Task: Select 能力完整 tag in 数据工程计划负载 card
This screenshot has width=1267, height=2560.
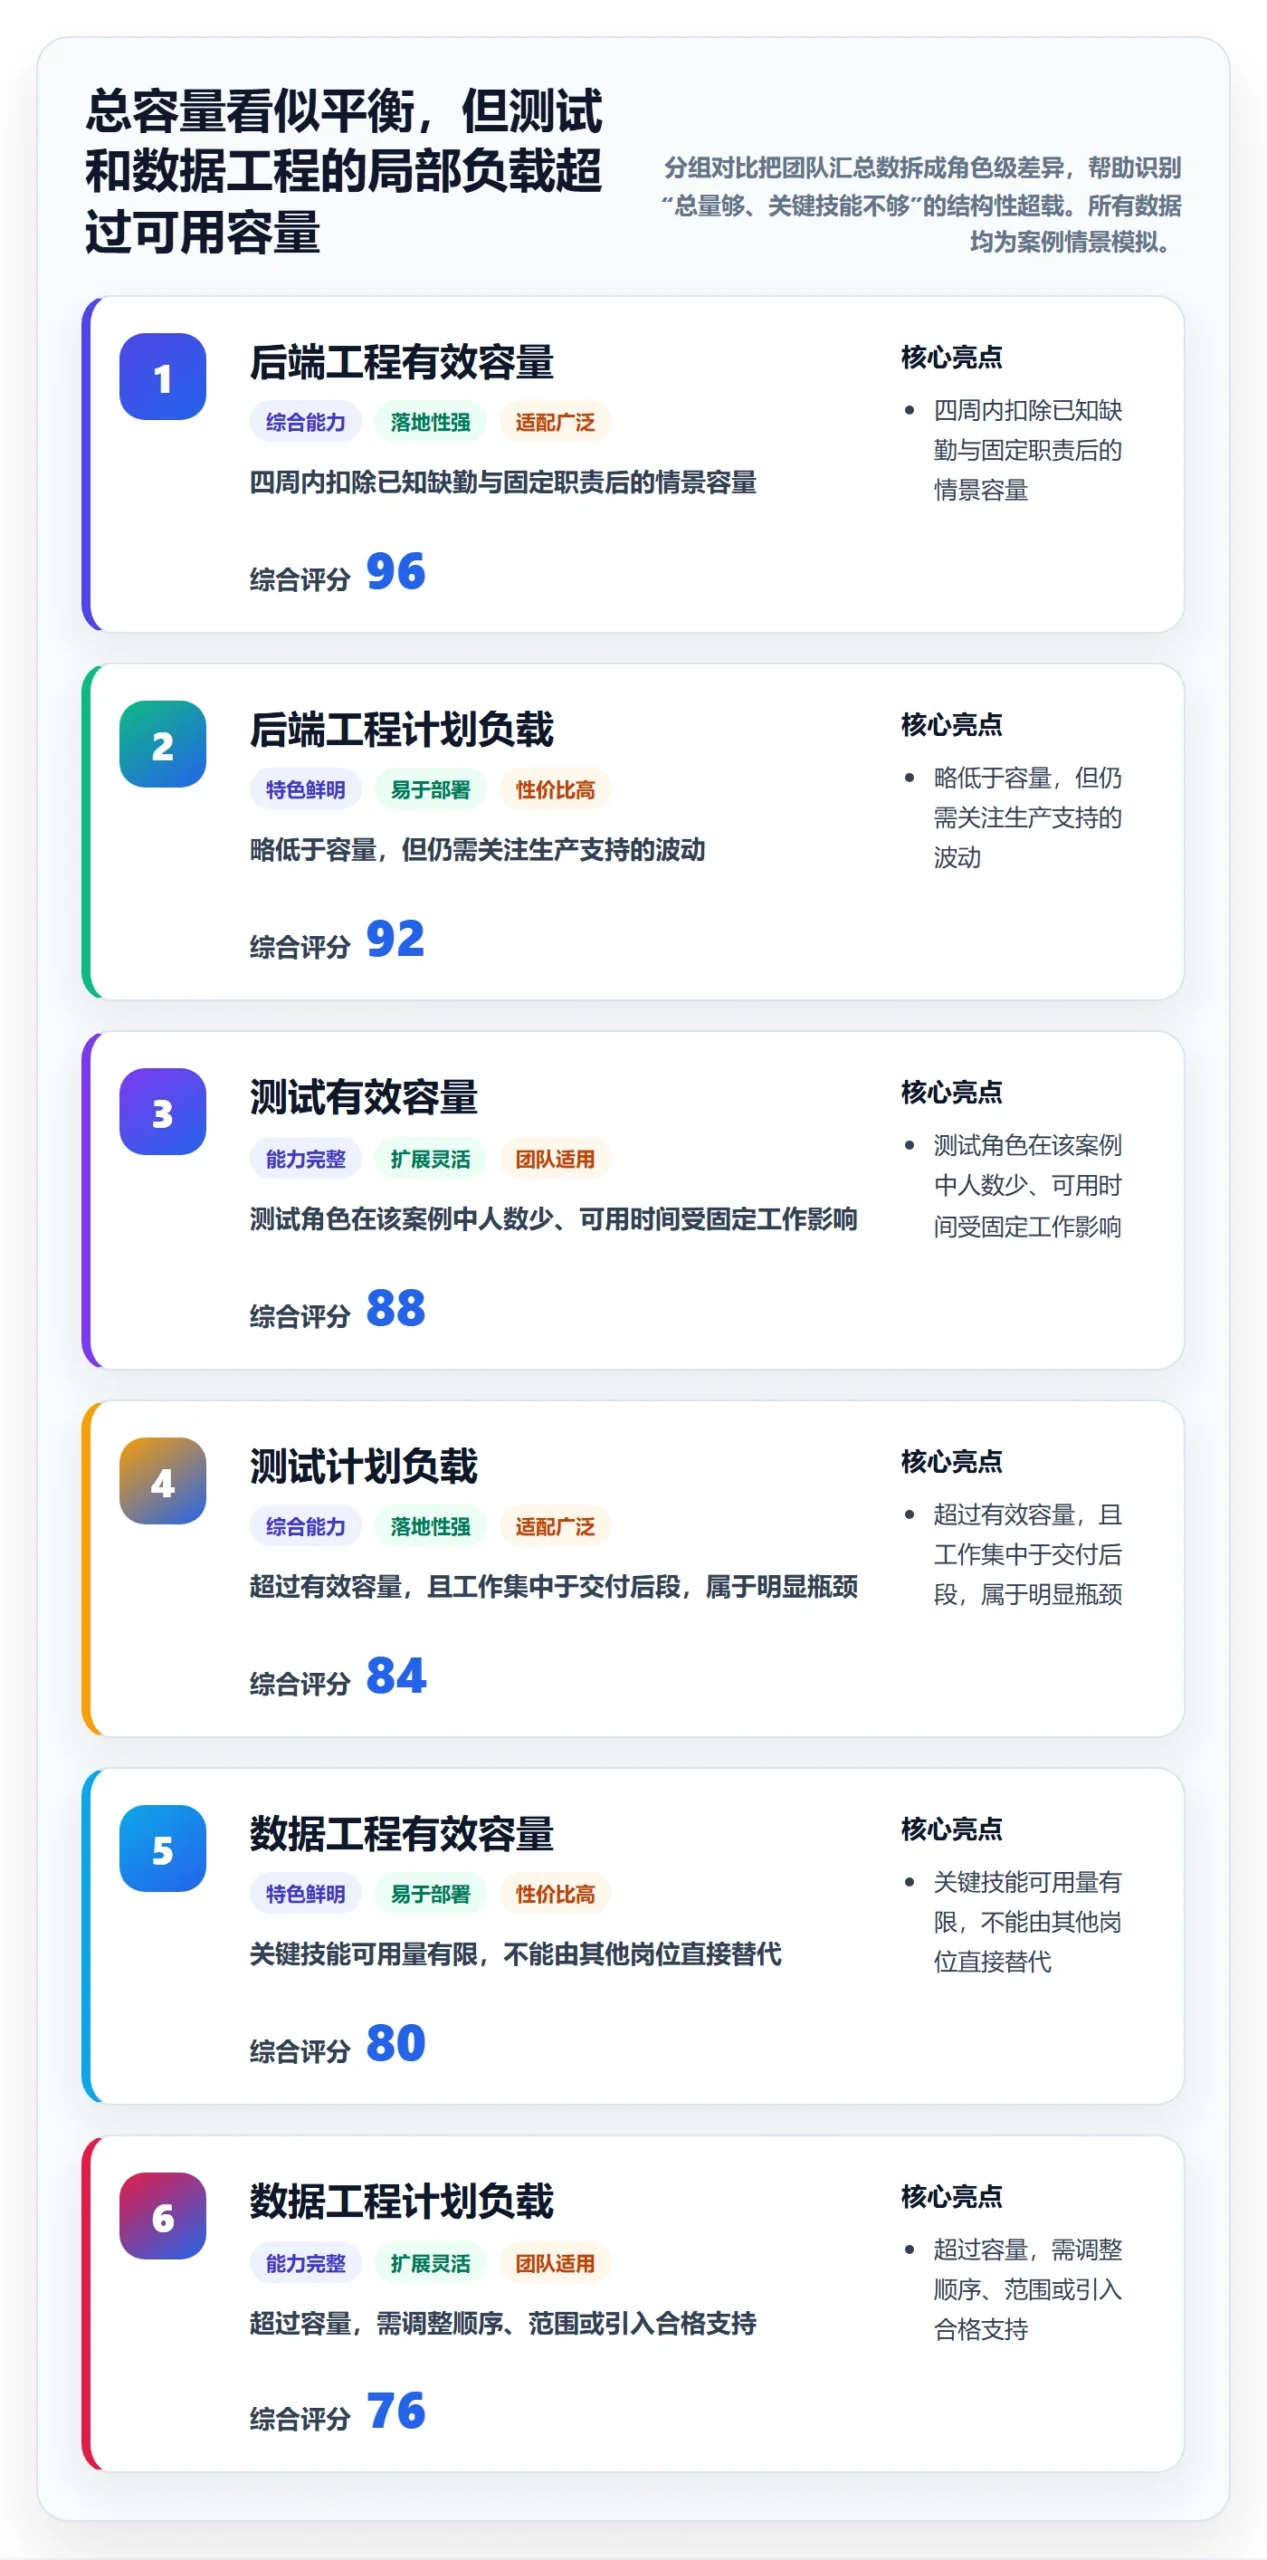Action: [305, 2263]
